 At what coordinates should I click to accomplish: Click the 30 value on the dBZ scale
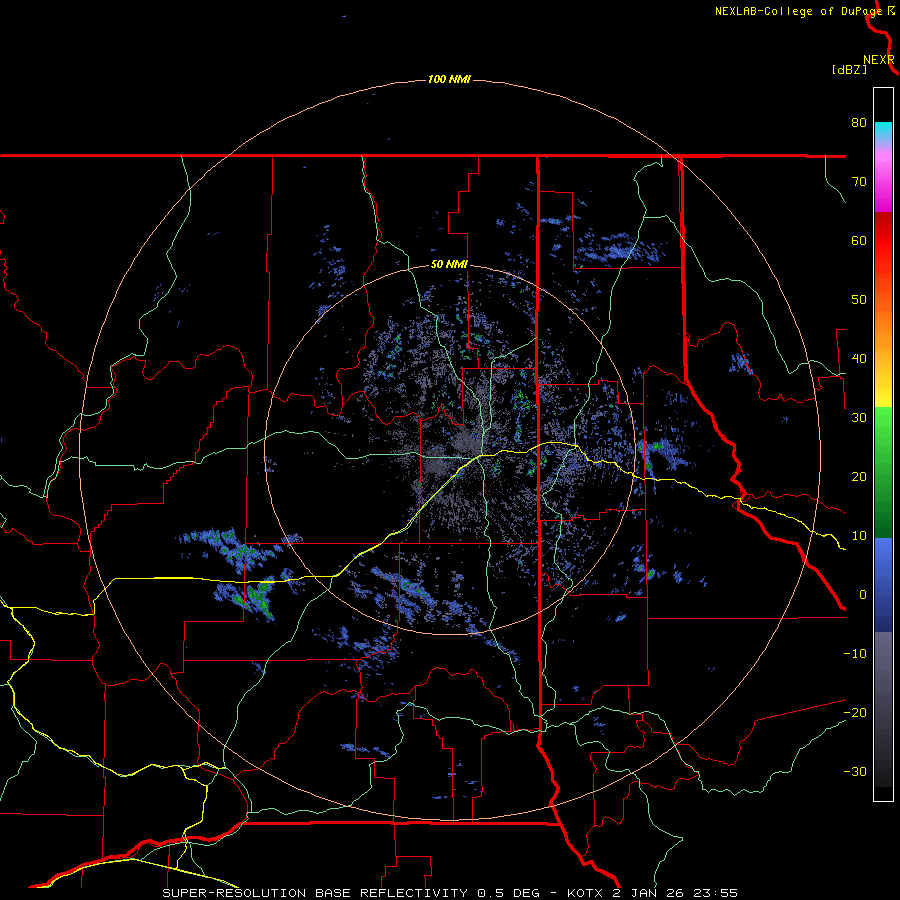pos(859,418)
